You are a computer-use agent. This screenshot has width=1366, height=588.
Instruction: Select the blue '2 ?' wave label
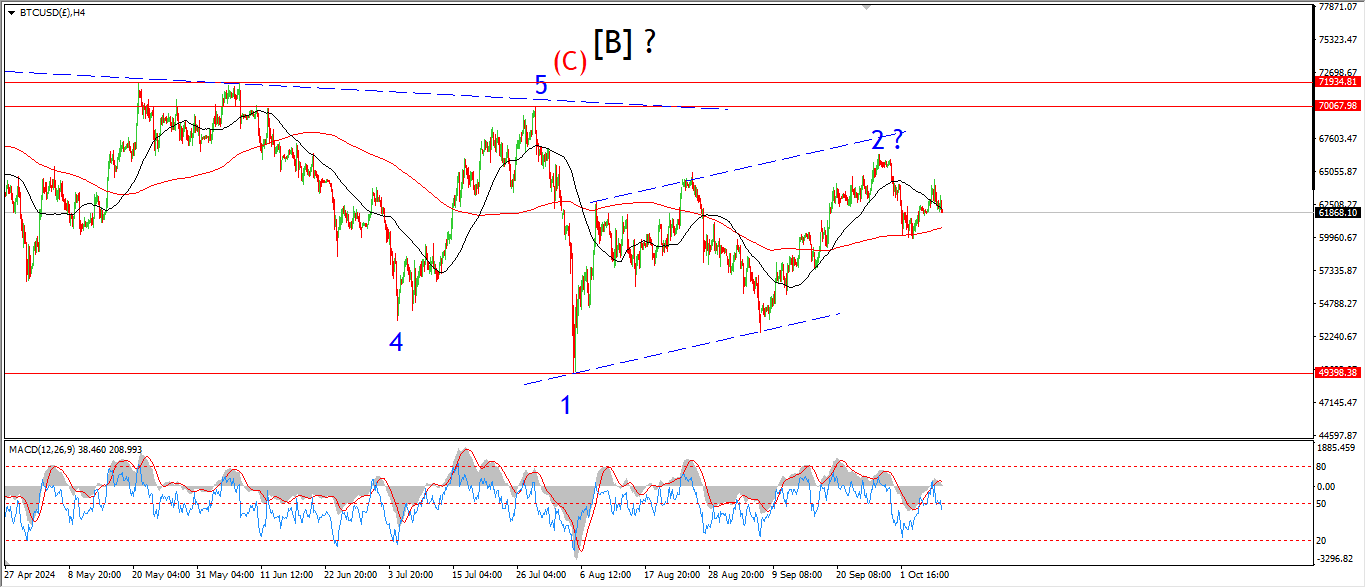point(887,140)
